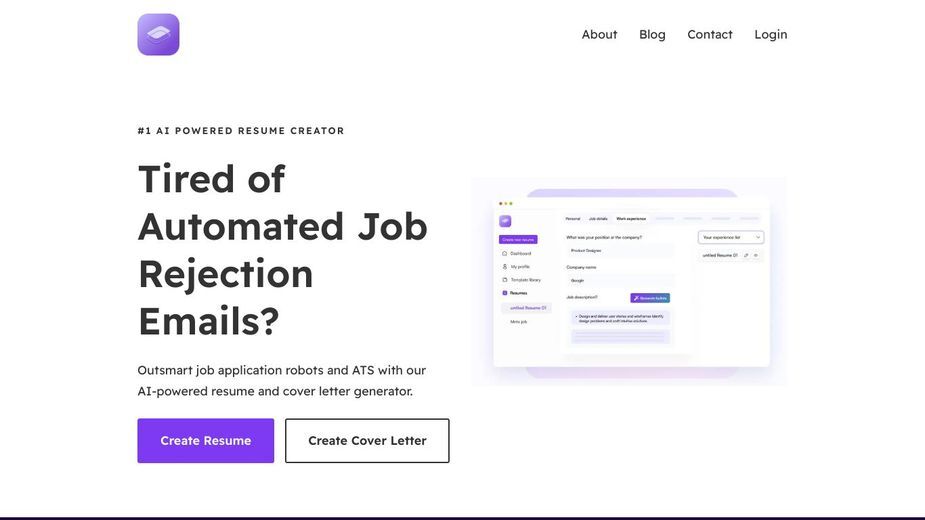
Task: Click the Generate bullets button in preview
Action: (x=650, y=298)
